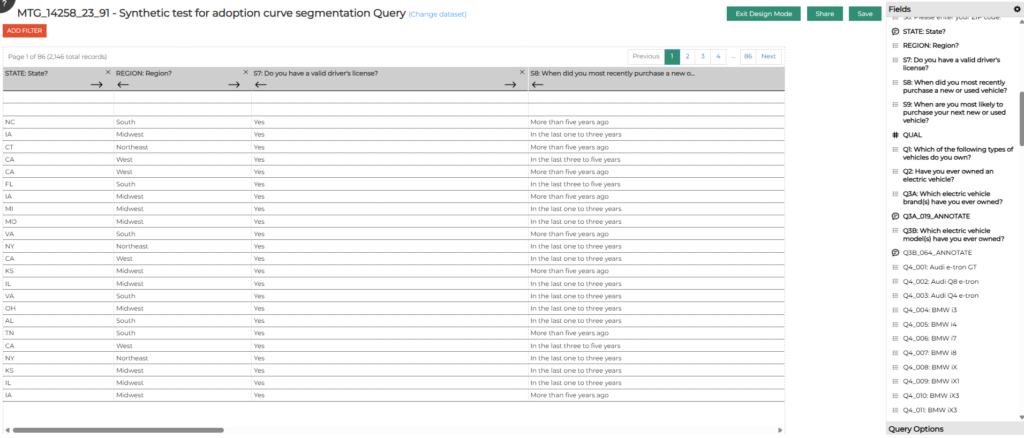
Task: Open the Fields panel settings gear
Action: point(1017,9)
